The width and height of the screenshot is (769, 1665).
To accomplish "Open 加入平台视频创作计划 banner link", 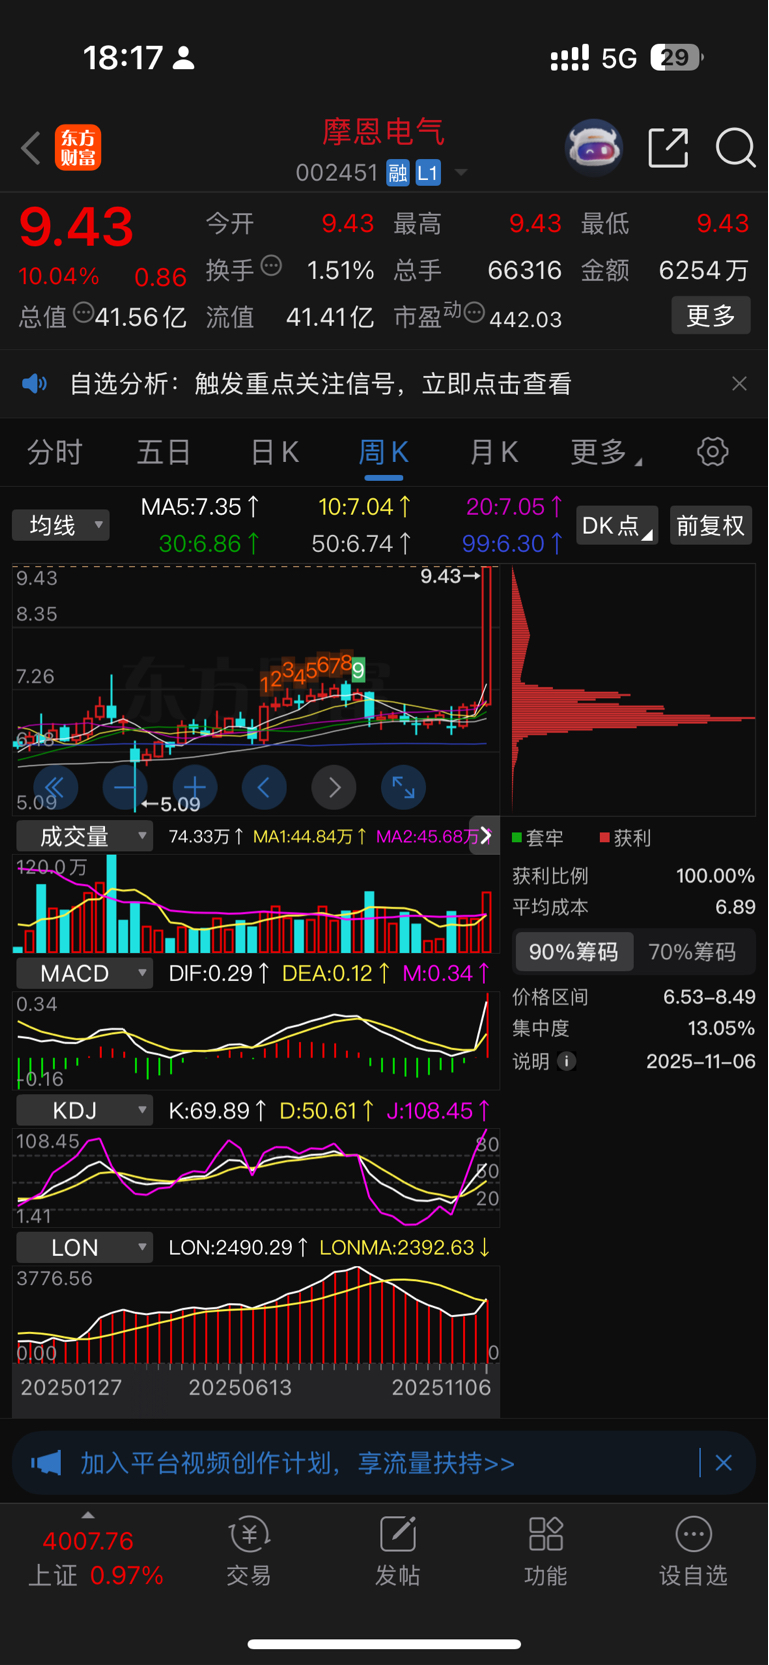I will coord(298,1463).
